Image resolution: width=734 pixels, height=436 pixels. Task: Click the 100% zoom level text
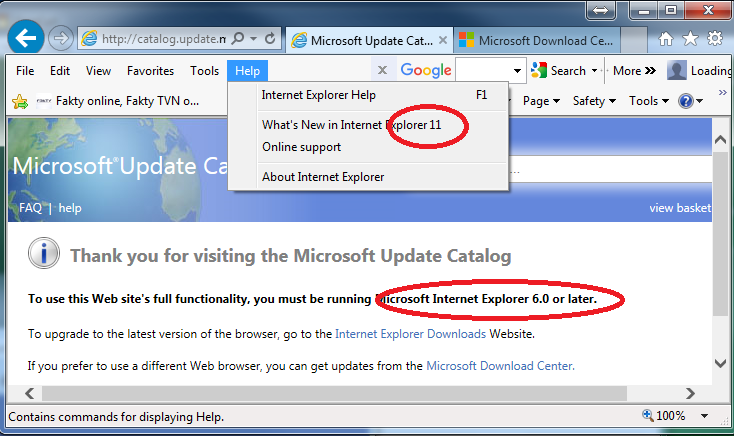(x=670, y=416)
